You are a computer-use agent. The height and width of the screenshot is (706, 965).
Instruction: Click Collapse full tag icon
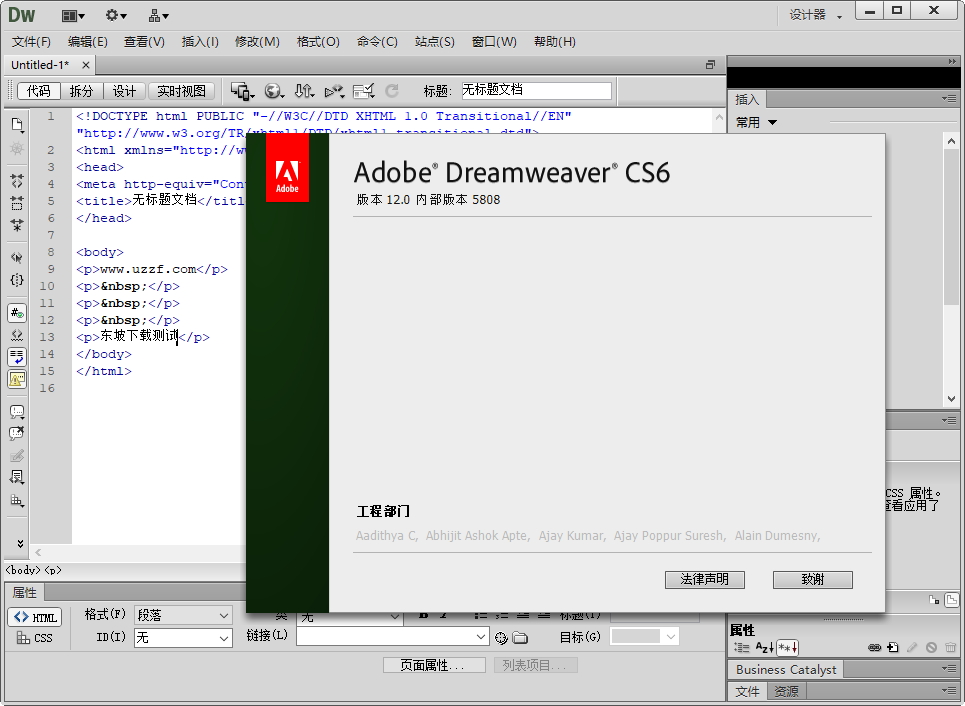(17, 180)
